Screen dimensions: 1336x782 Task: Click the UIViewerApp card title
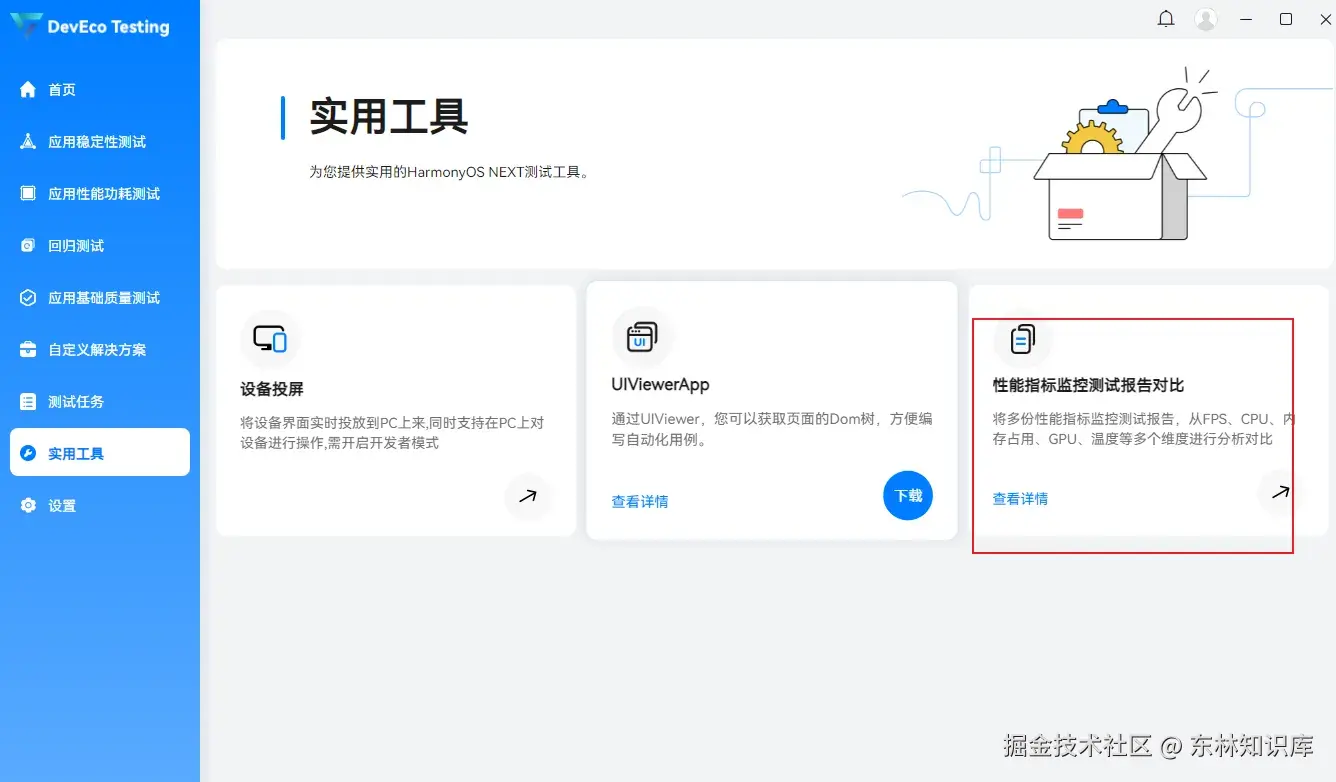pos(660,385)
